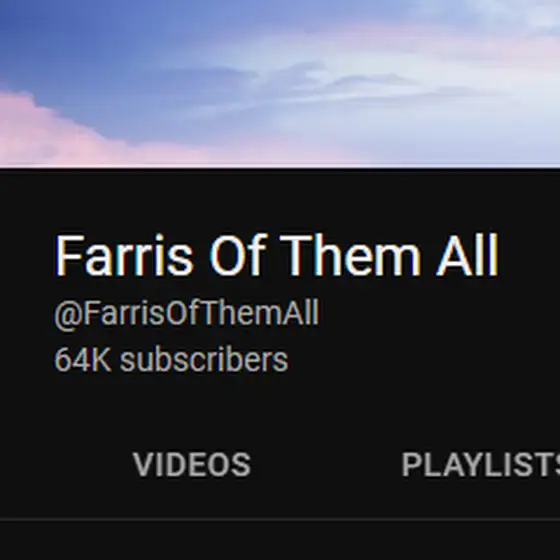The image size is (560, 560).
Task: Open the channel banner image
Action: point(280,83)
